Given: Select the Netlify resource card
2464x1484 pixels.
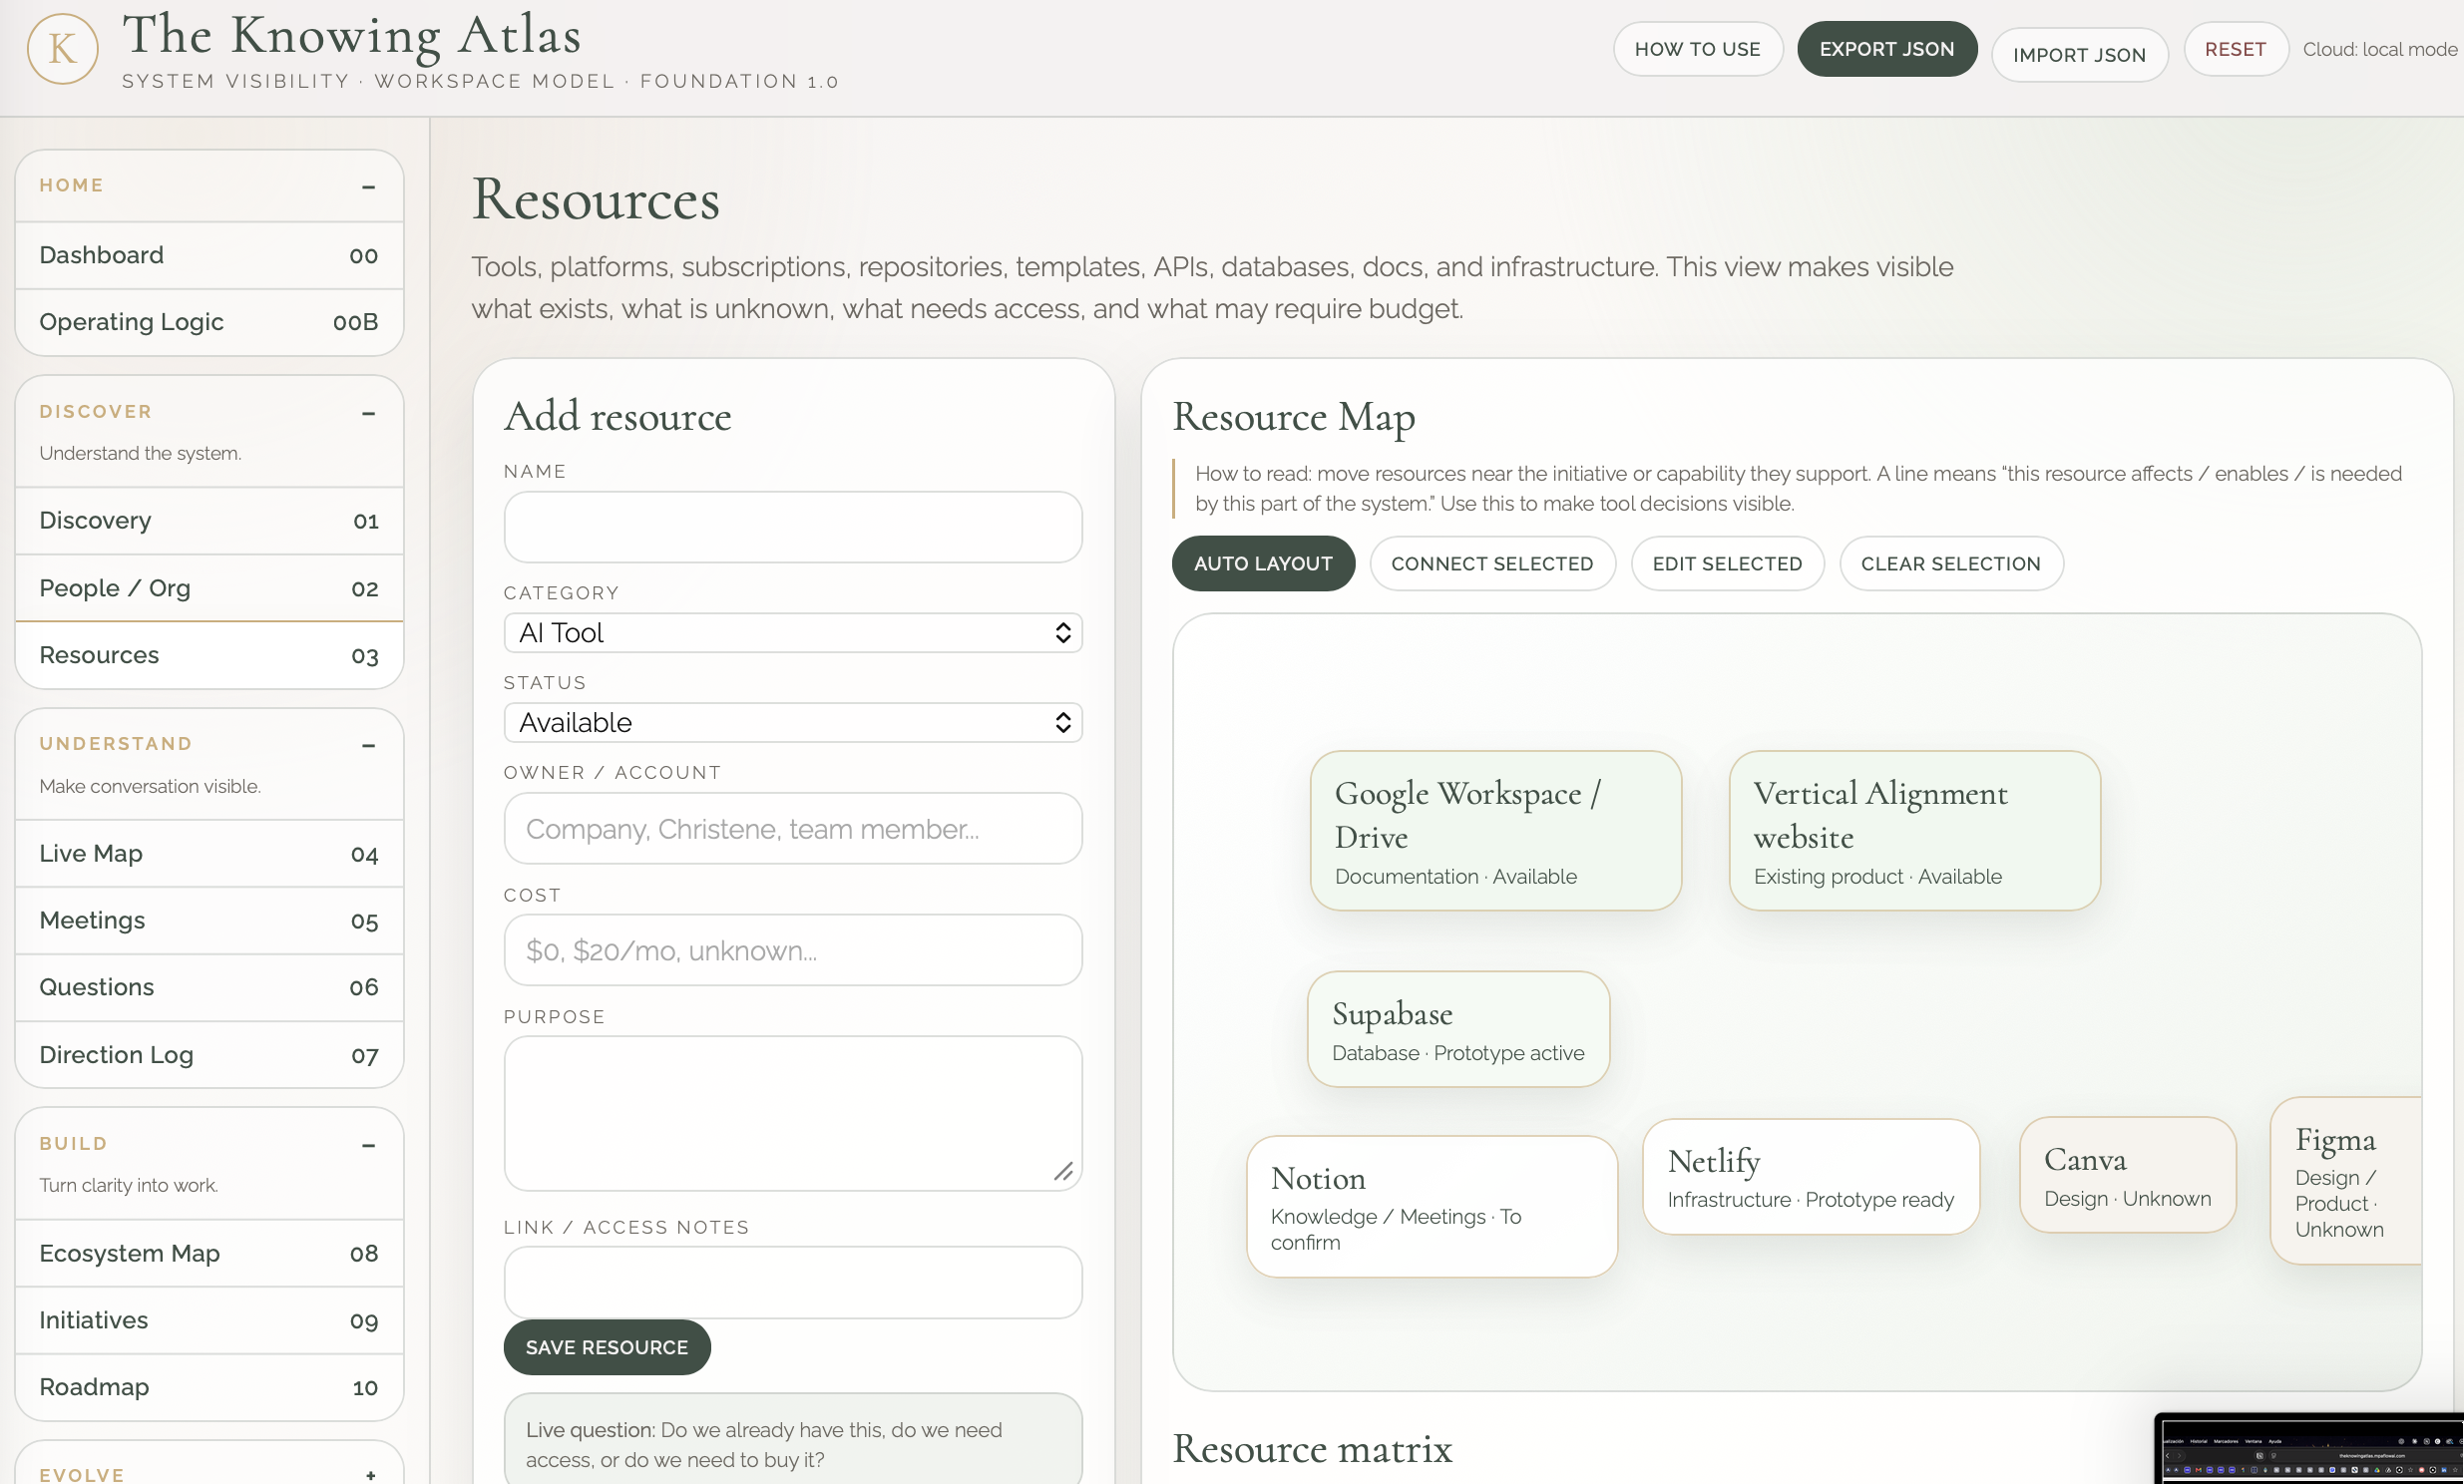Looking at the screenshot, I should [x=1811, y=1177].
